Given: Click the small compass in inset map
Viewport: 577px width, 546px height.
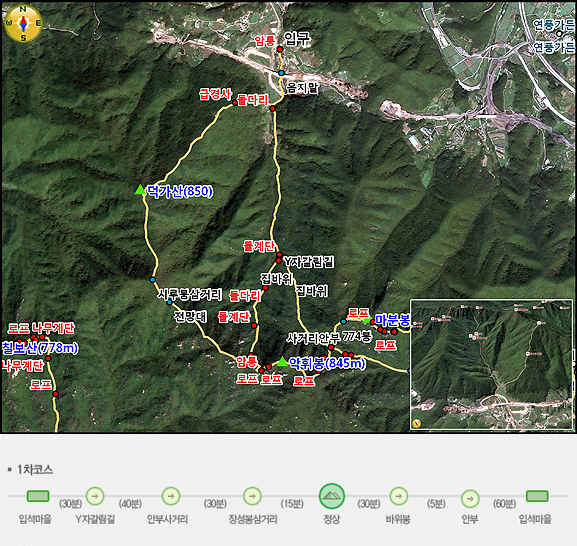Looking at the screenshot, I should 417,423.
